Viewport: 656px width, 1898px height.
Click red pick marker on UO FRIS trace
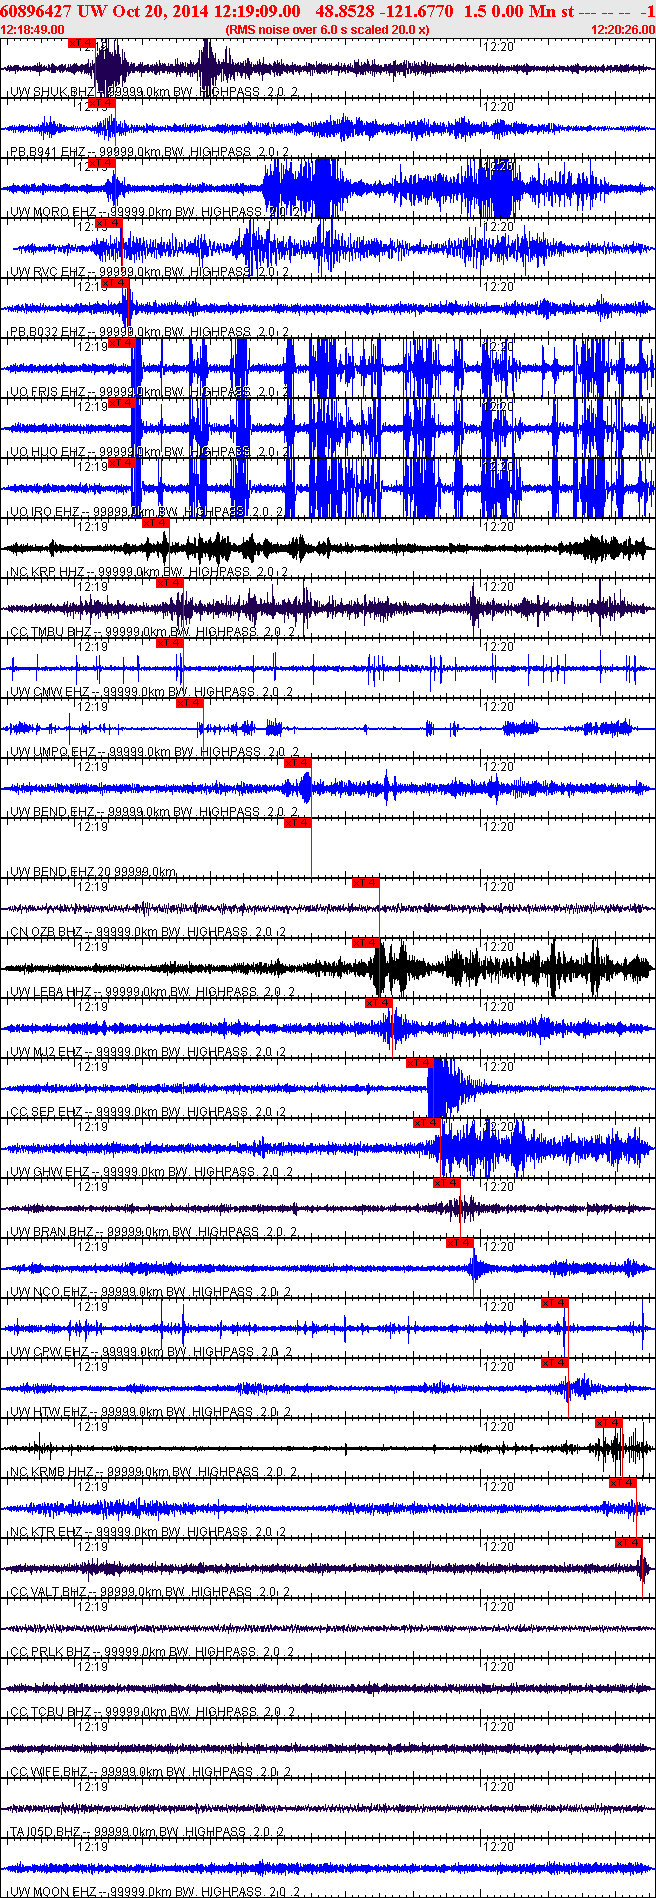click(x=121, y=343)
